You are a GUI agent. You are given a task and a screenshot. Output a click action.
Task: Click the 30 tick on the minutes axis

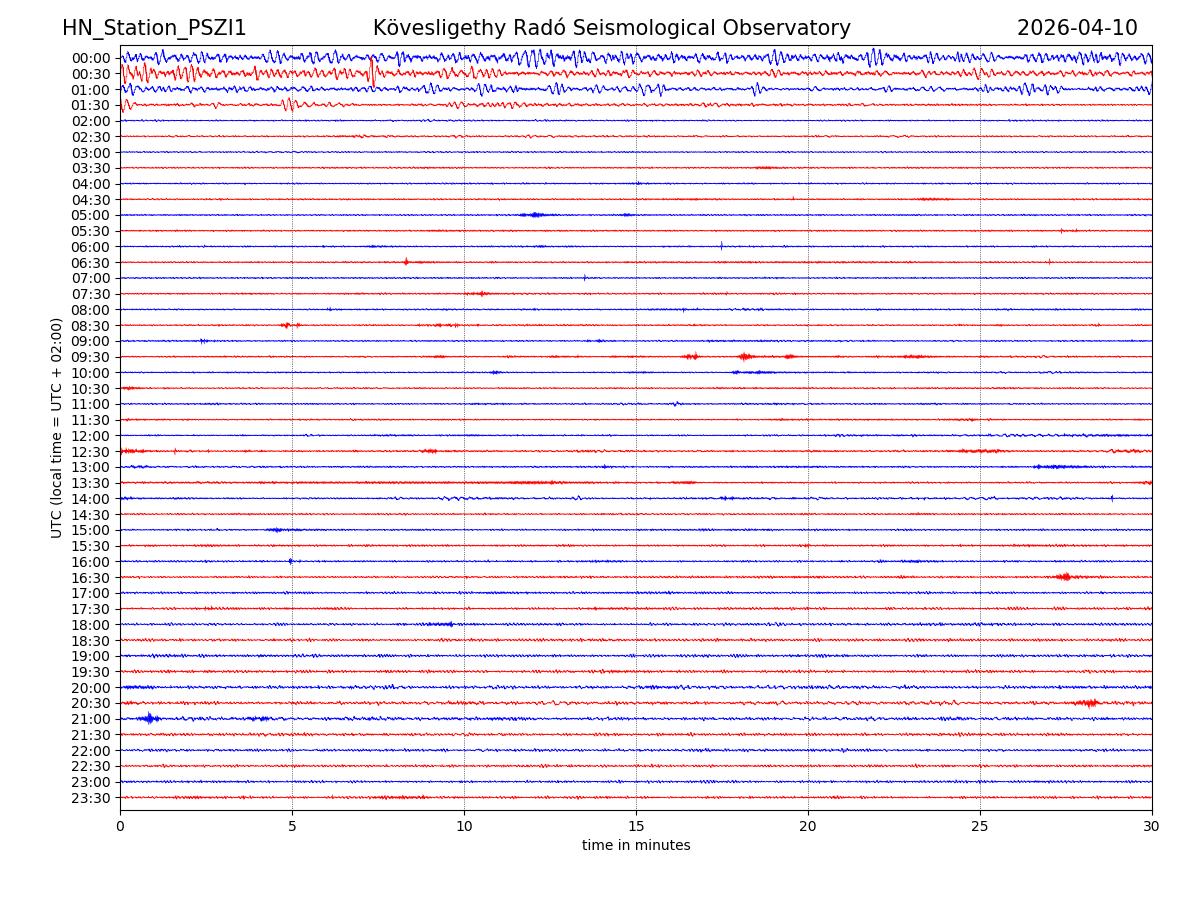point(1151,826)
